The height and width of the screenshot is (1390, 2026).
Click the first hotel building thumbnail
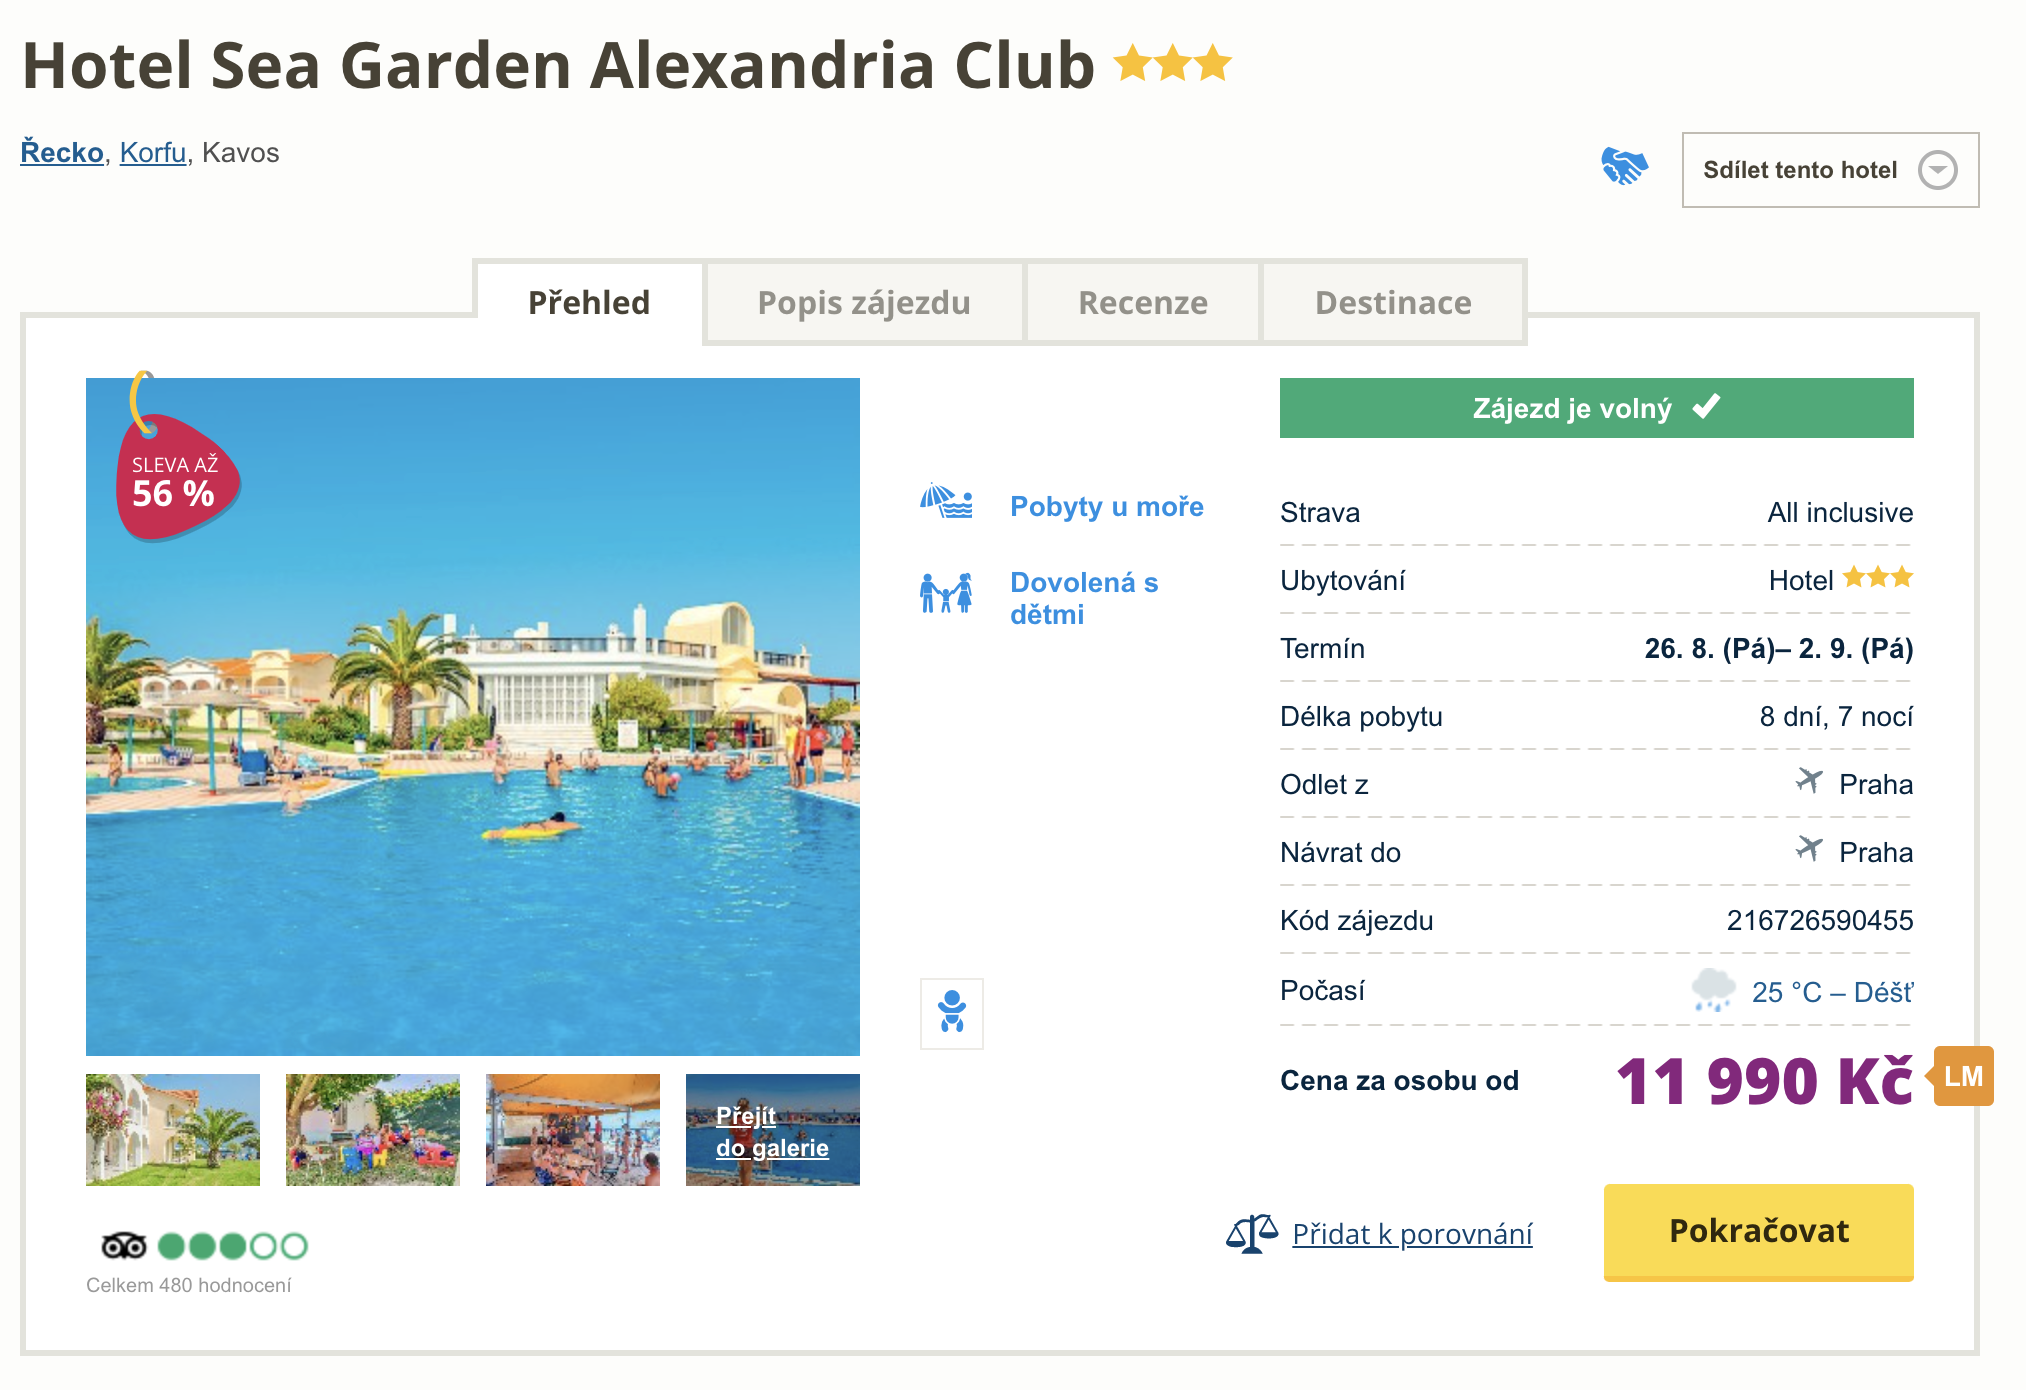pos(173,1130)
